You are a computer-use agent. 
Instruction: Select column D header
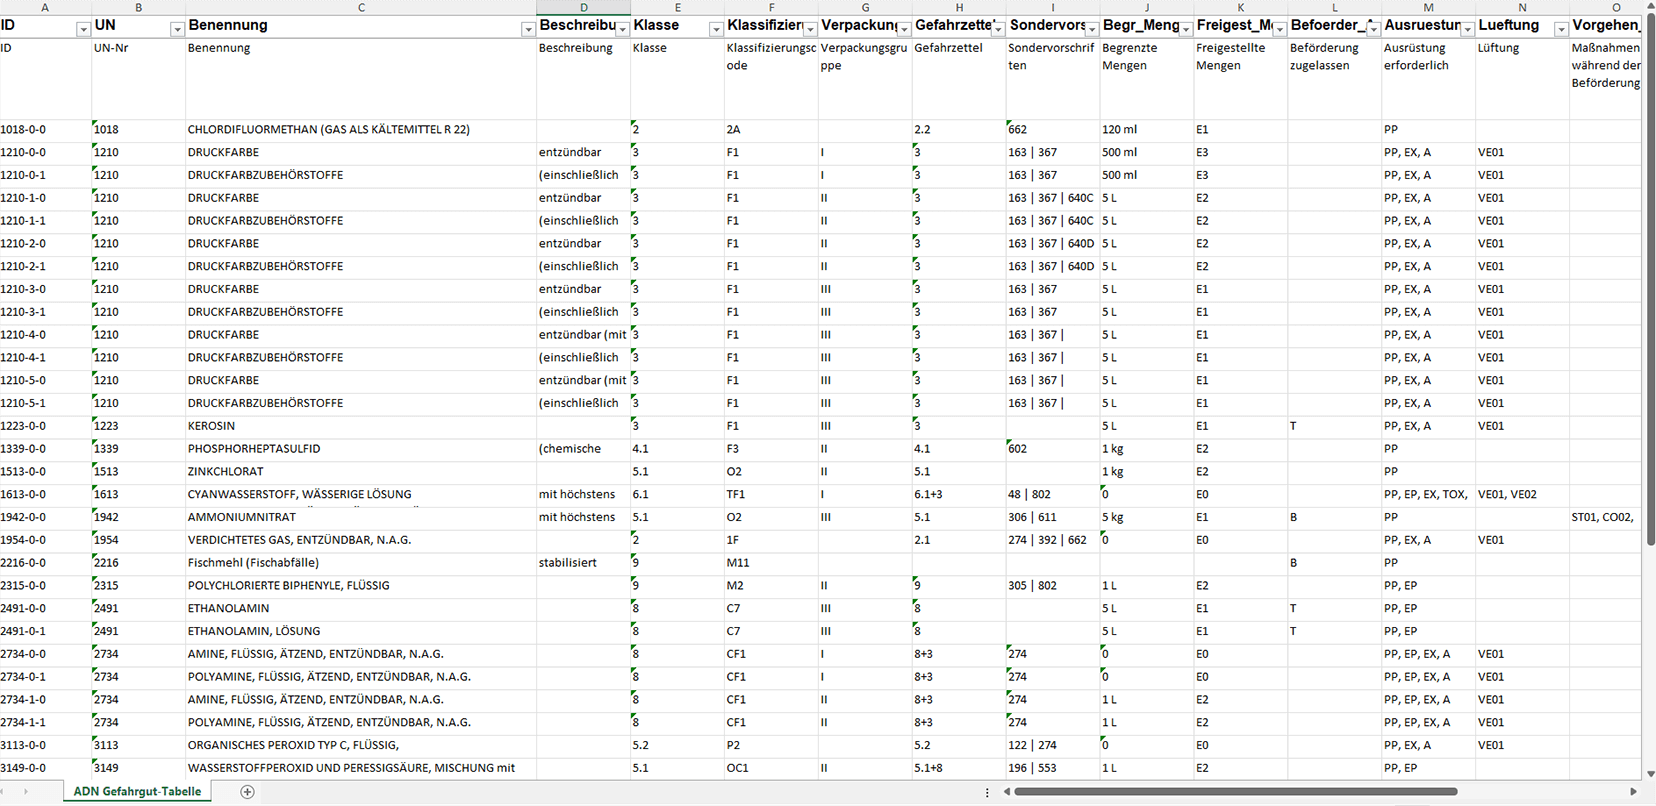click(584, 7)
